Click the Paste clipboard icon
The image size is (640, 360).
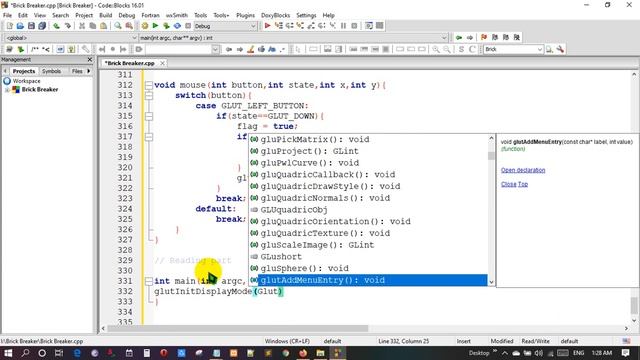click(104, 26)
